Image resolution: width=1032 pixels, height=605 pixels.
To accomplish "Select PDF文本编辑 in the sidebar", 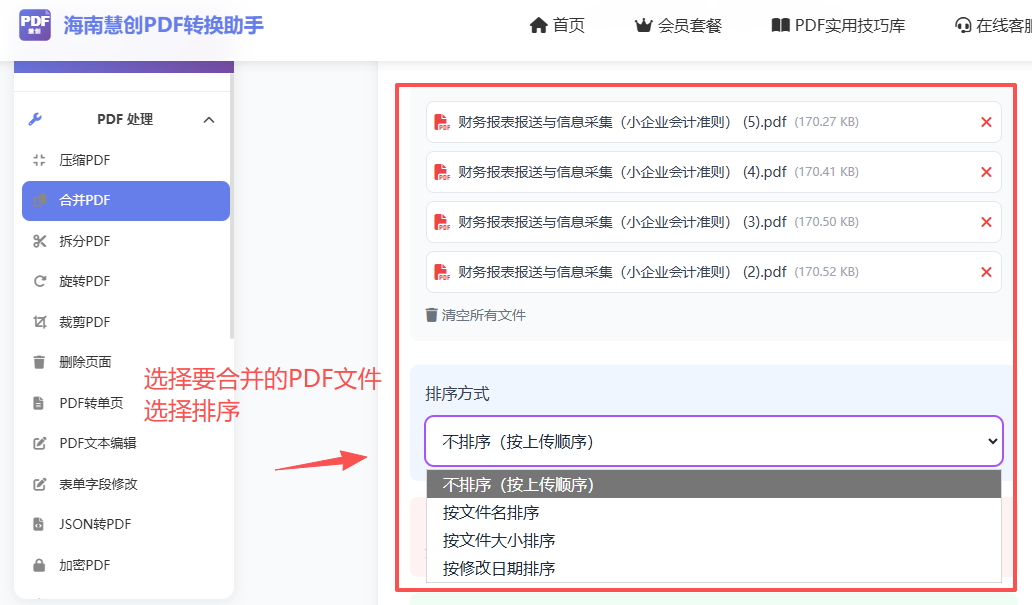I will [126, 443].
